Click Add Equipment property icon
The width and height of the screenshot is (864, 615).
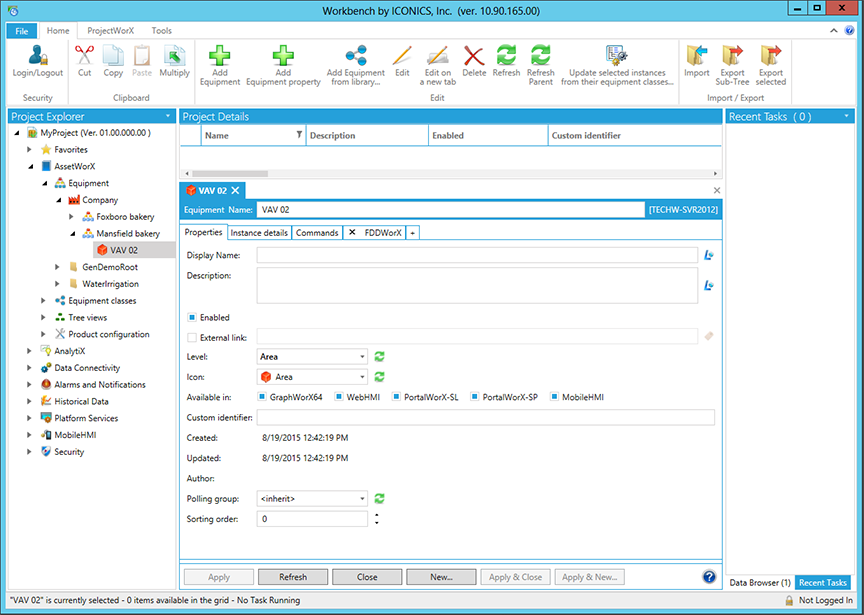click(283, 58)
